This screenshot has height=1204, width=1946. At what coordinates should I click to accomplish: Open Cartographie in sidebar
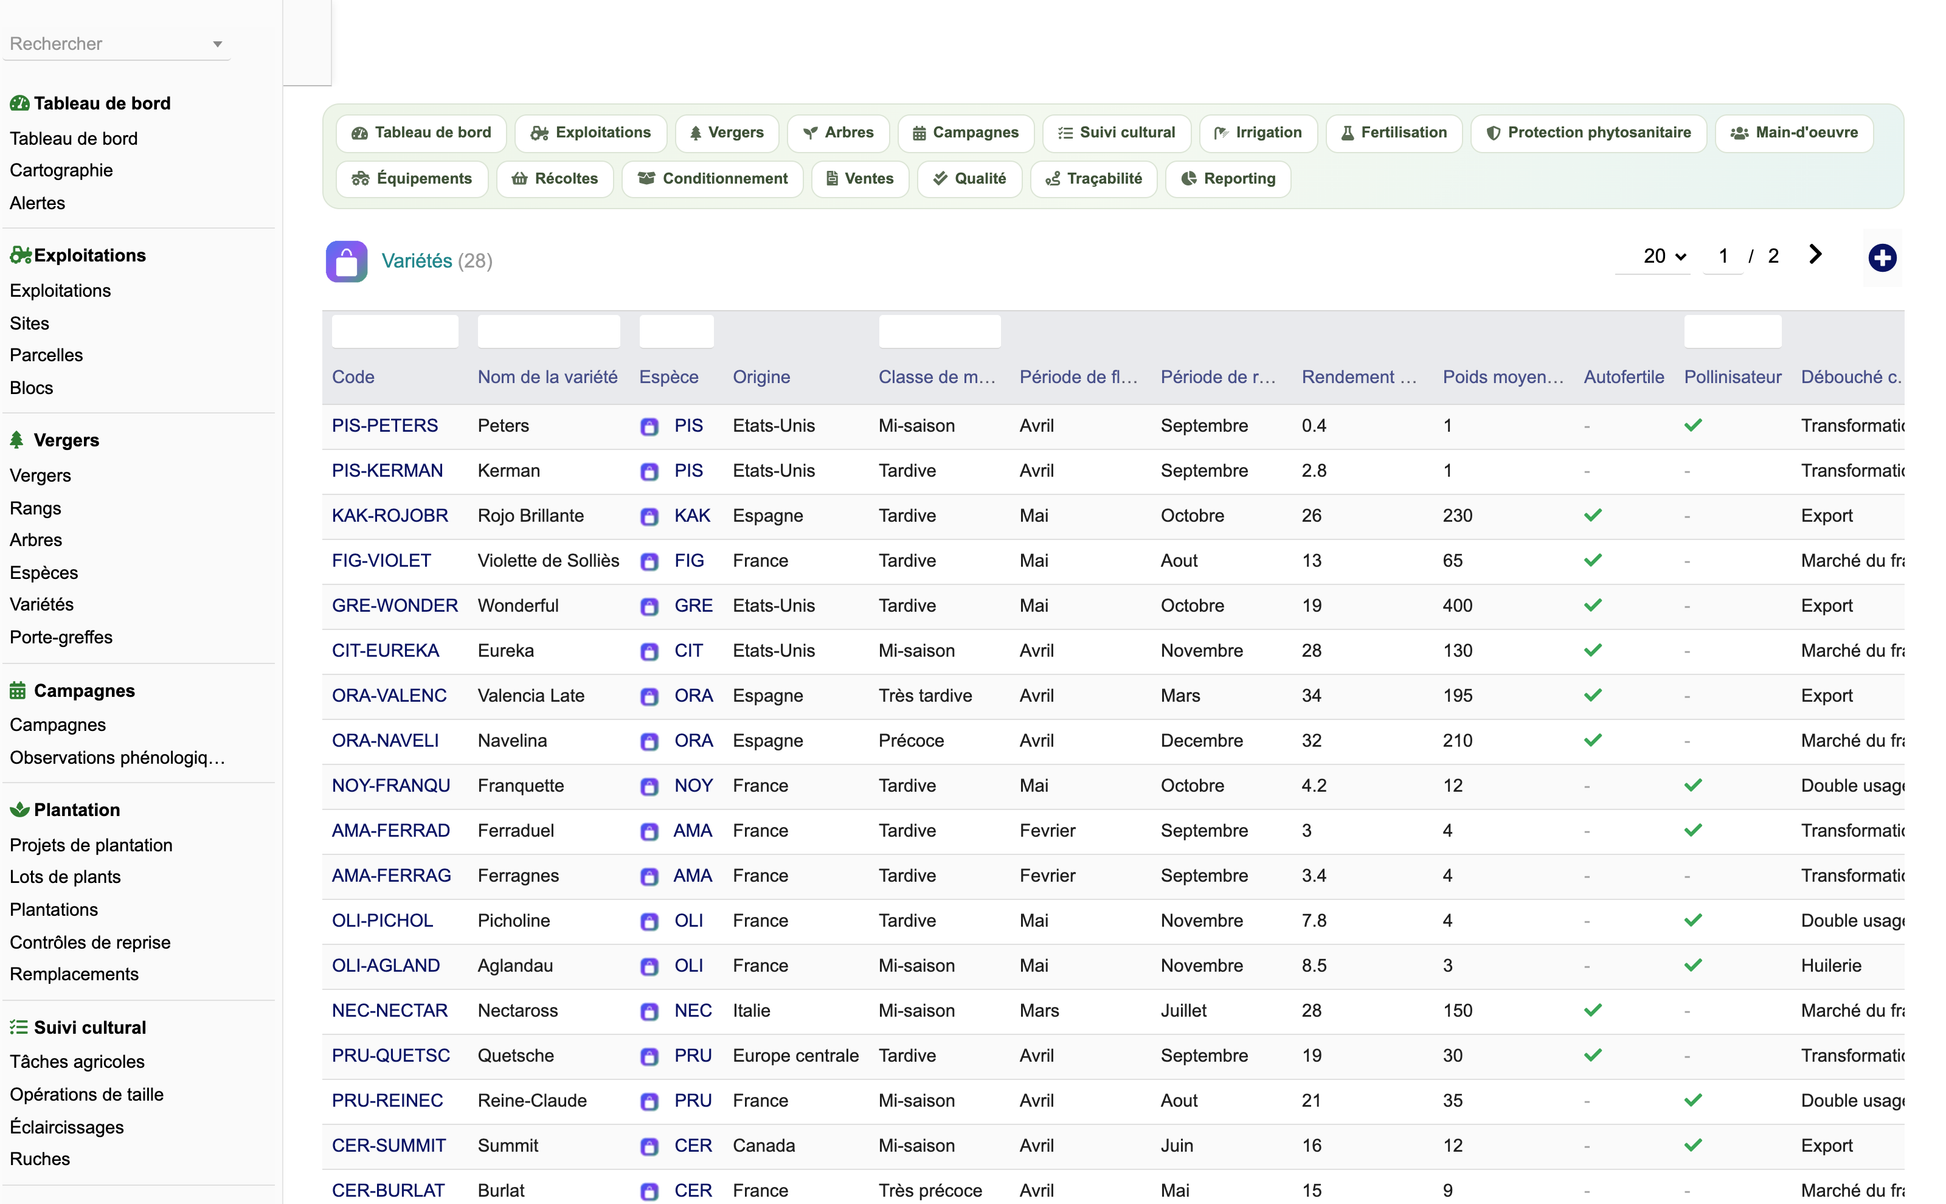click(x=61, y=170)
